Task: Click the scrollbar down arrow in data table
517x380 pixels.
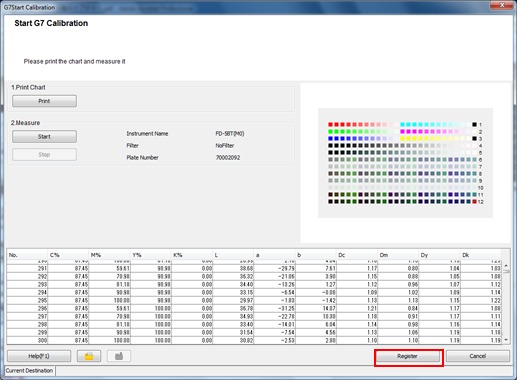Action: pyautogui.click(x=506, y=340)
